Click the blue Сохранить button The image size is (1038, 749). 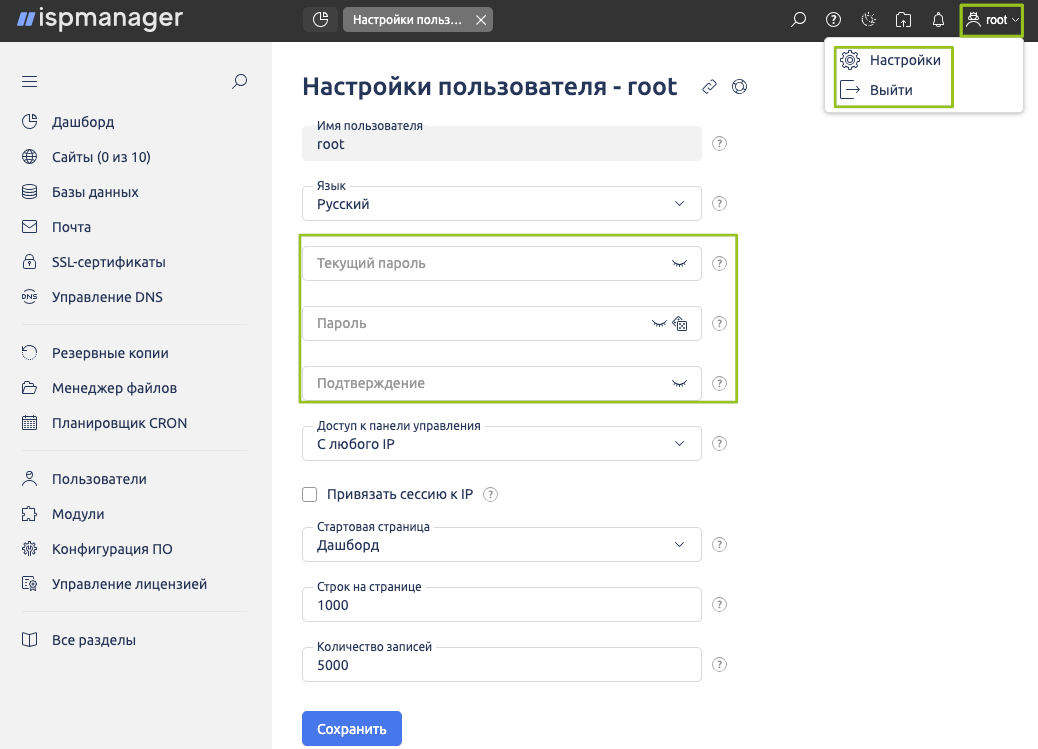click(x=351, y=729)
